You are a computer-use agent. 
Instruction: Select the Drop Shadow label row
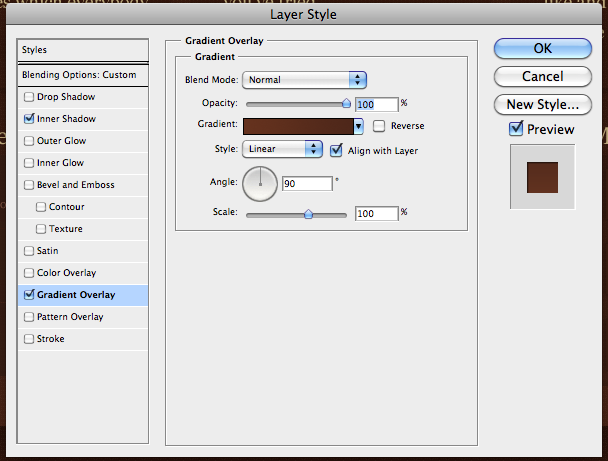click(x=83, y=97)
